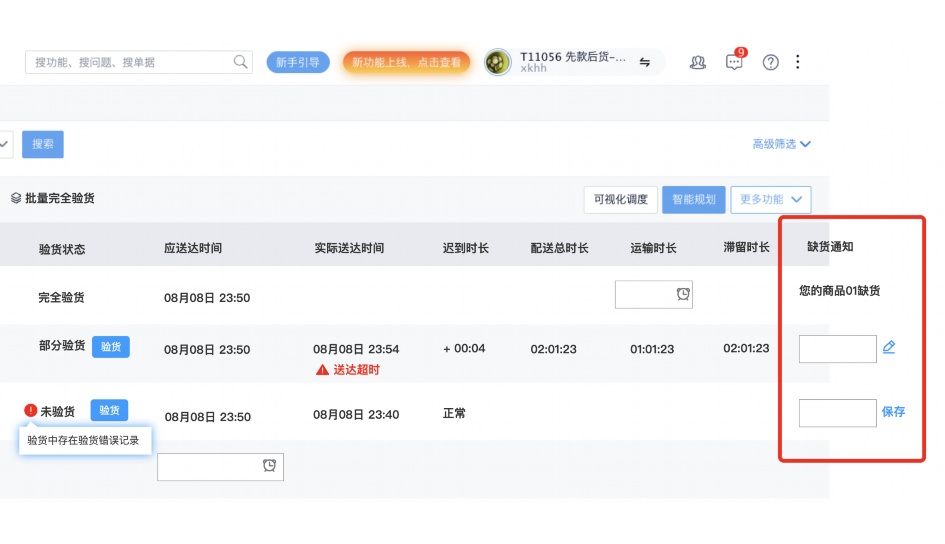Image resolution: width=945 pixels, height=544 pixels.
Task: Click 验货 button in 部分验货 row
Action: click(x=111, y=346)
